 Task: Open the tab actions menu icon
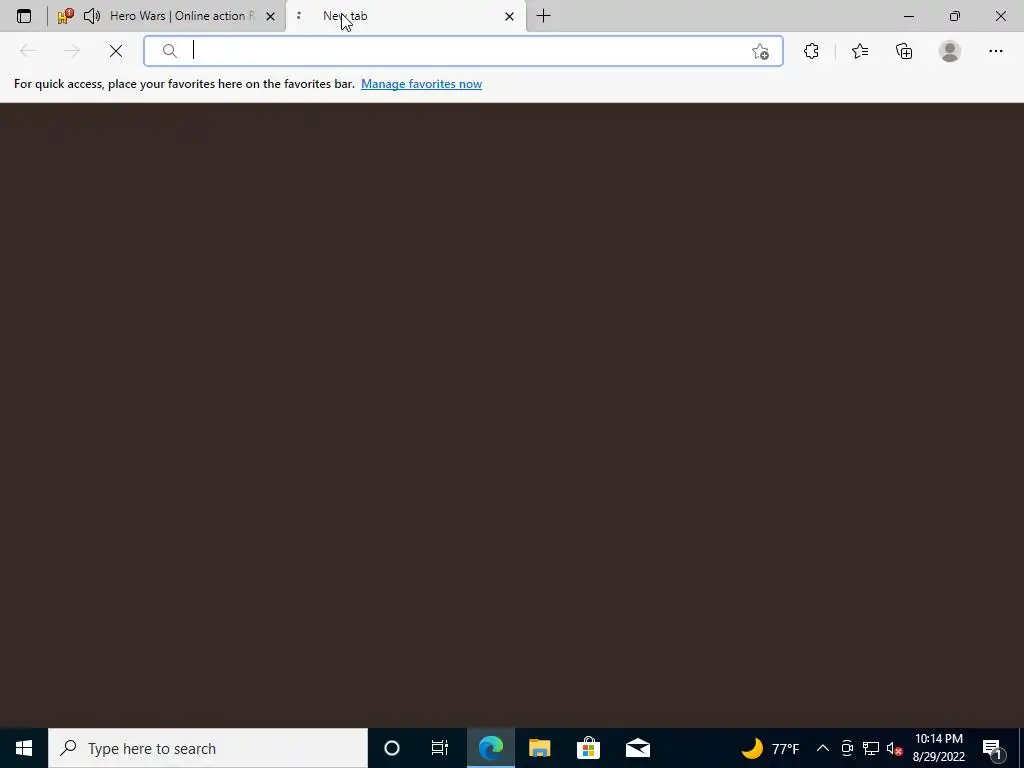point(24,16)
